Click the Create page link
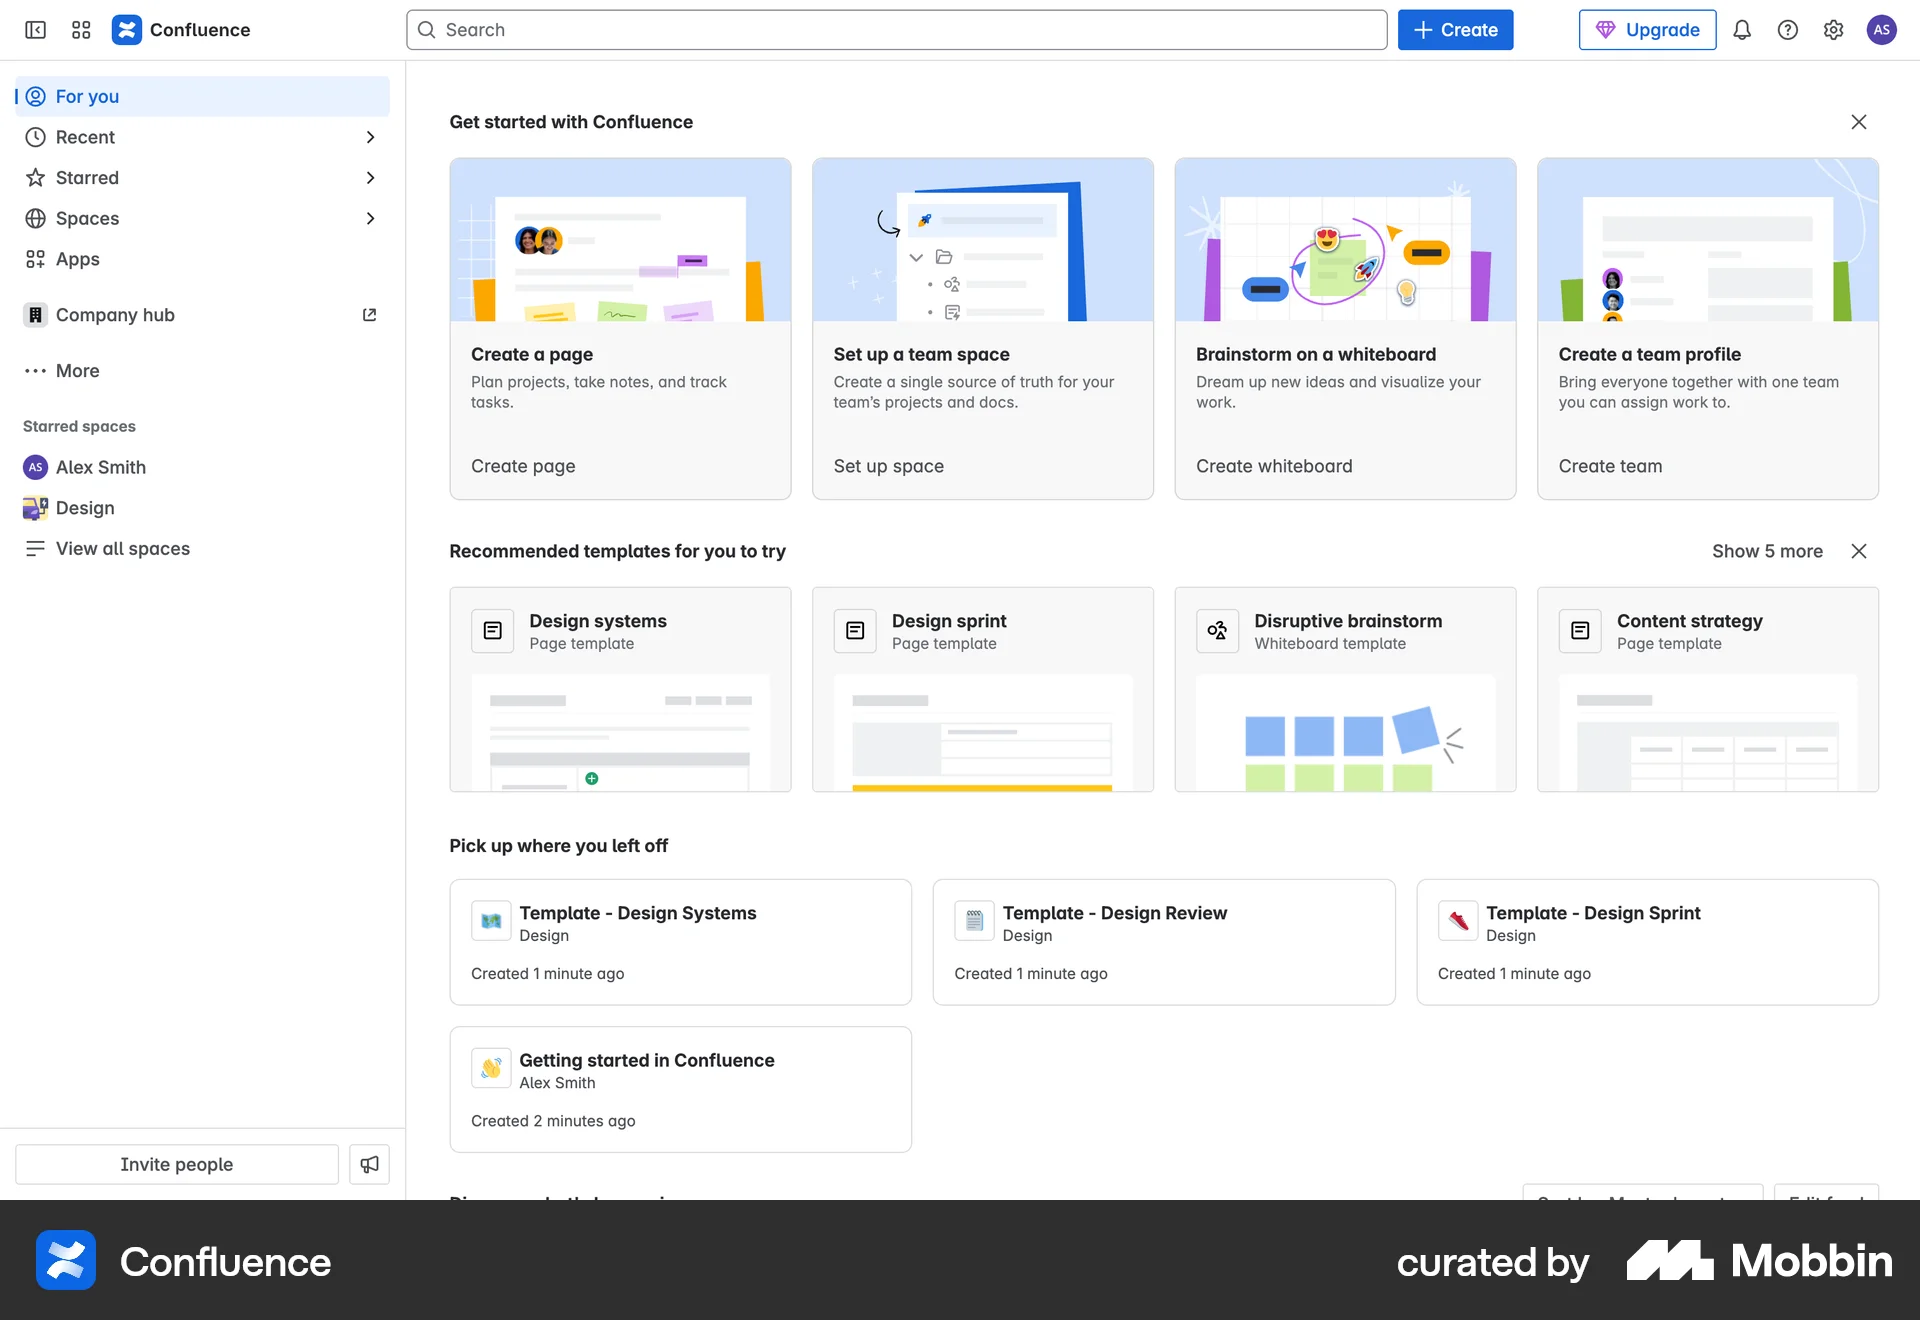The image size is (1920, 1320). [523, 466]
